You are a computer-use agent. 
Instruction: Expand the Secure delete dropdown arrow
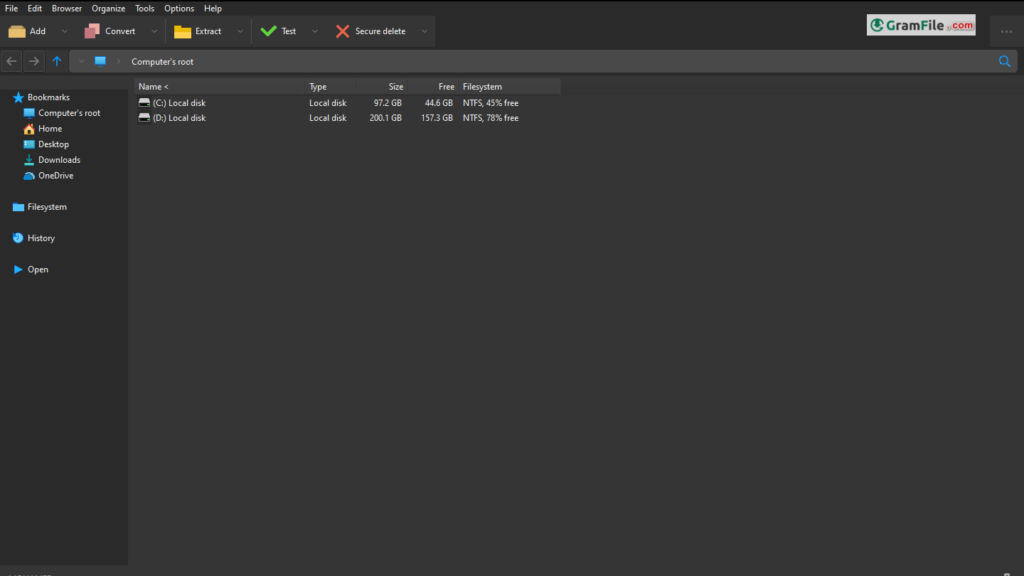click(424, 31)
